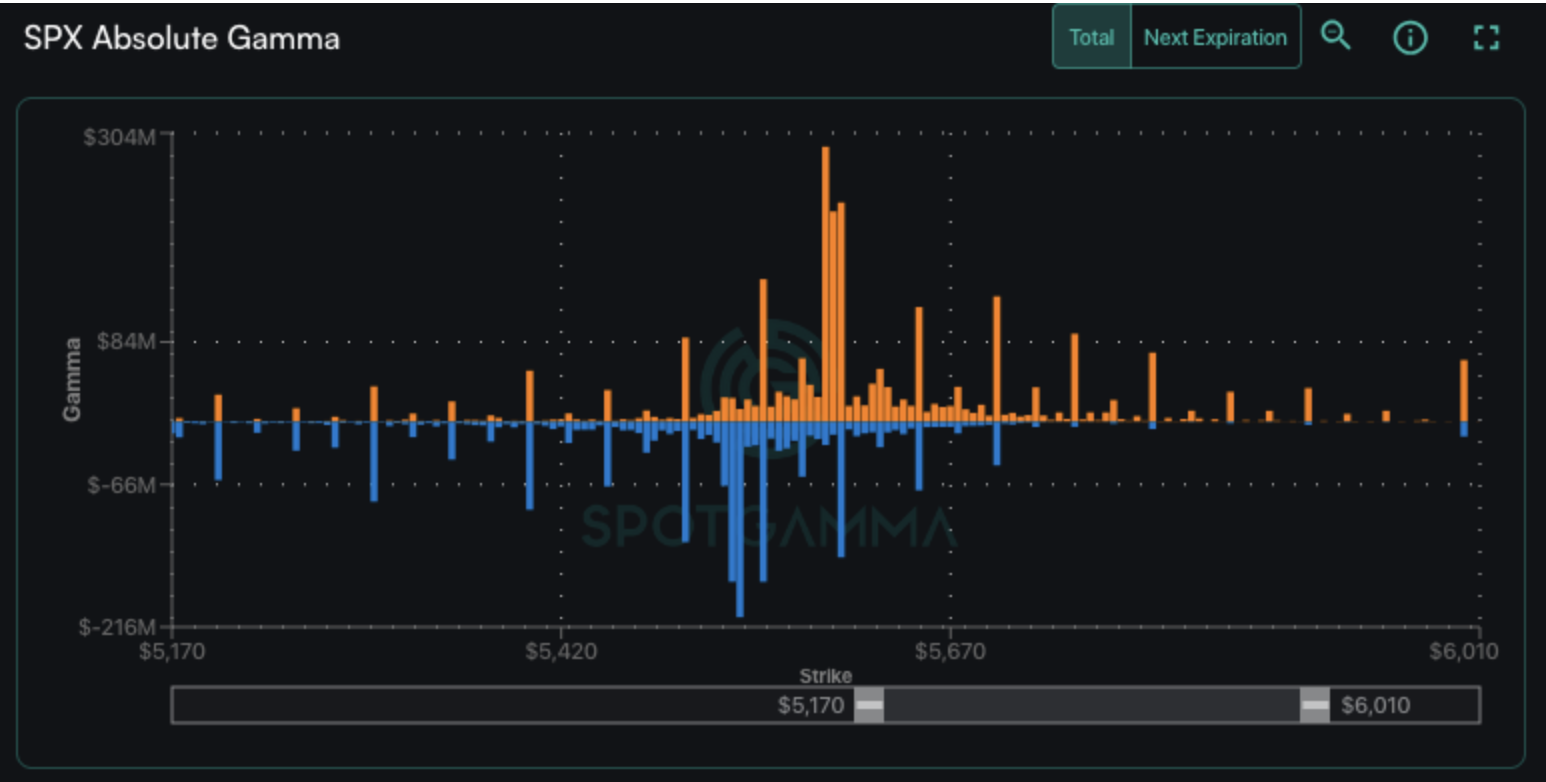This screenshot has width=1546, height=782.
Task: Click the $-216M y-axis label
Action: pos(119,628)
